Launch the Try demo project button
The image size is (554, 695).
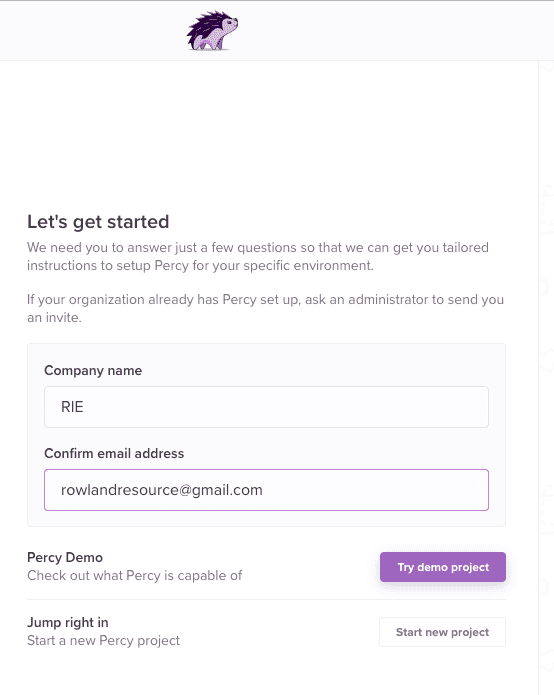[x=443, y=567]
